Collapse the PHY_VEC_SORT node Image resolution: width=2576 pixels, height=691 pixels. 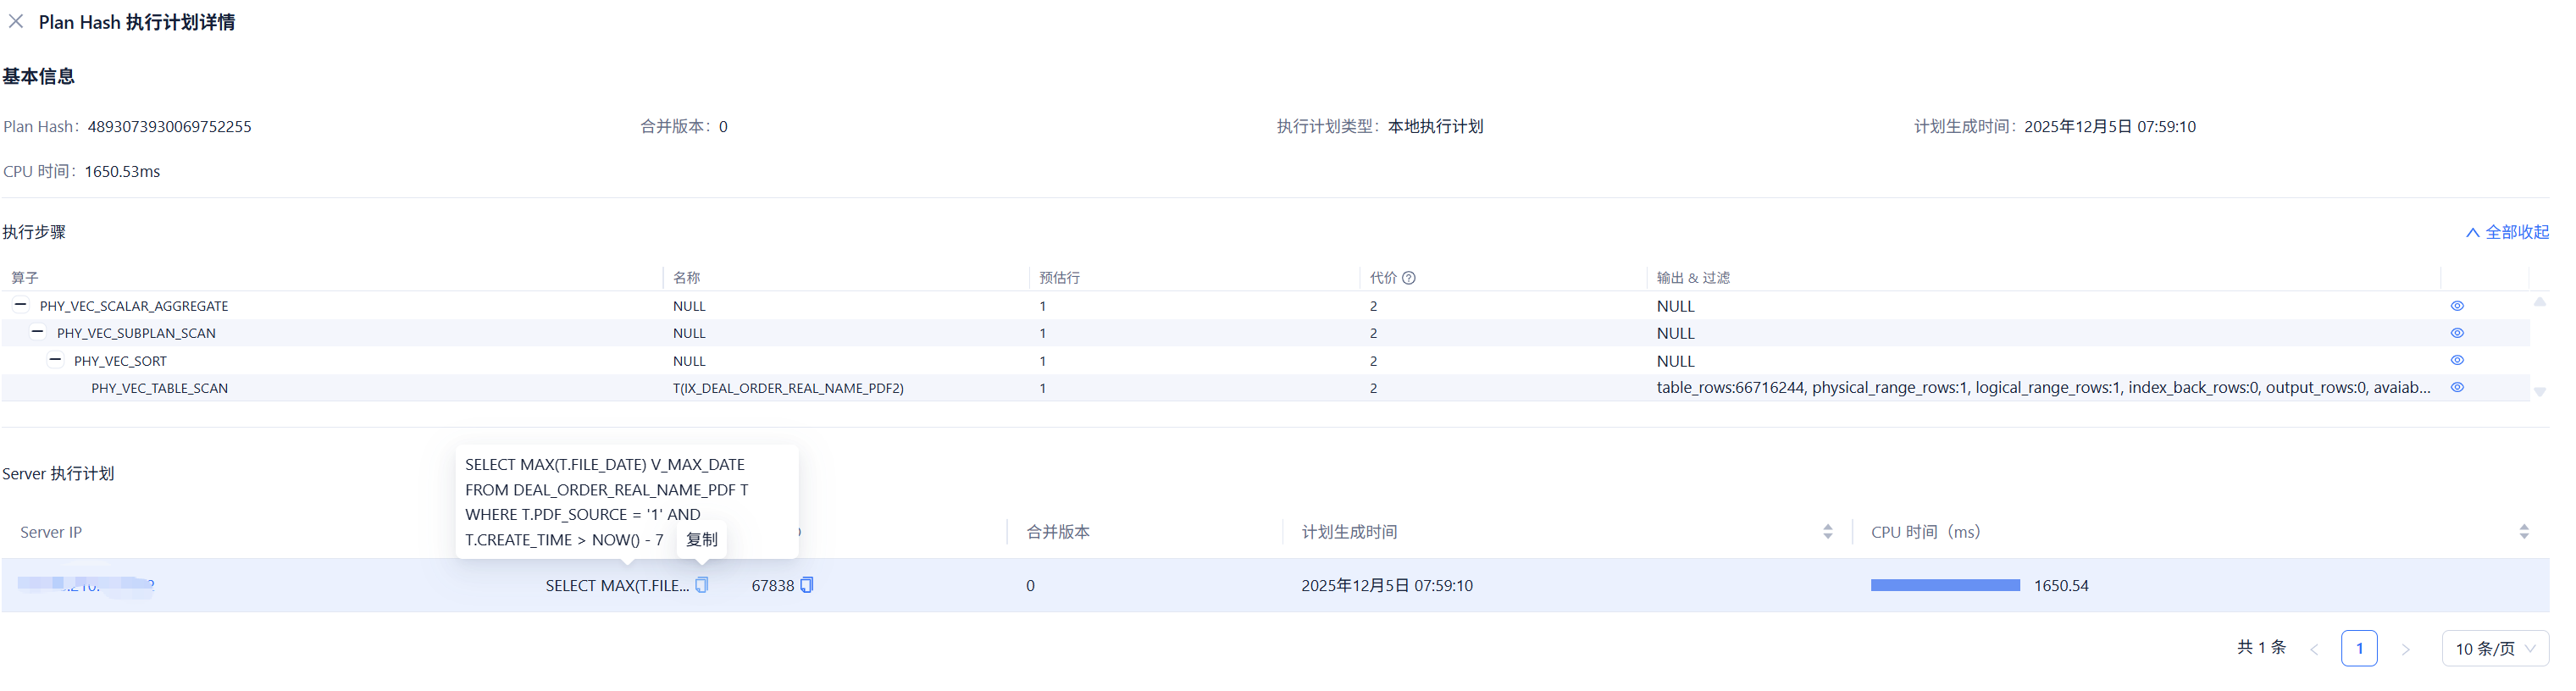[55, 360]
